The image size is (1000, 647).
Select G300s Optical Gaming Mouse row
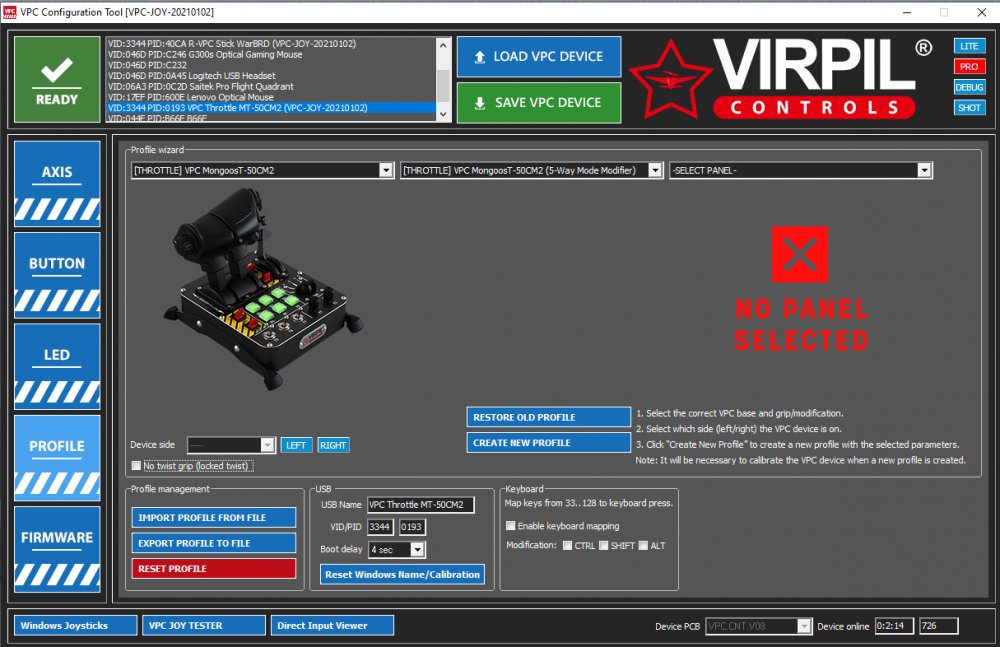click(x=271, y=54)
